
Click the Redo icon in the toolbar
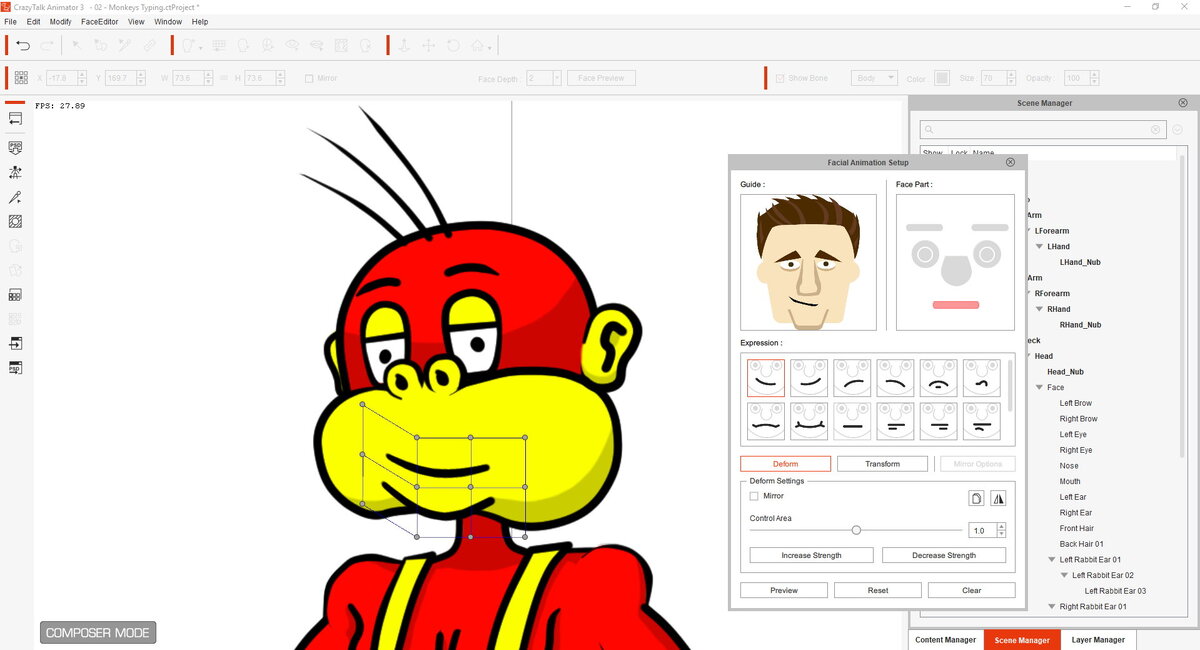click(45, 45)
